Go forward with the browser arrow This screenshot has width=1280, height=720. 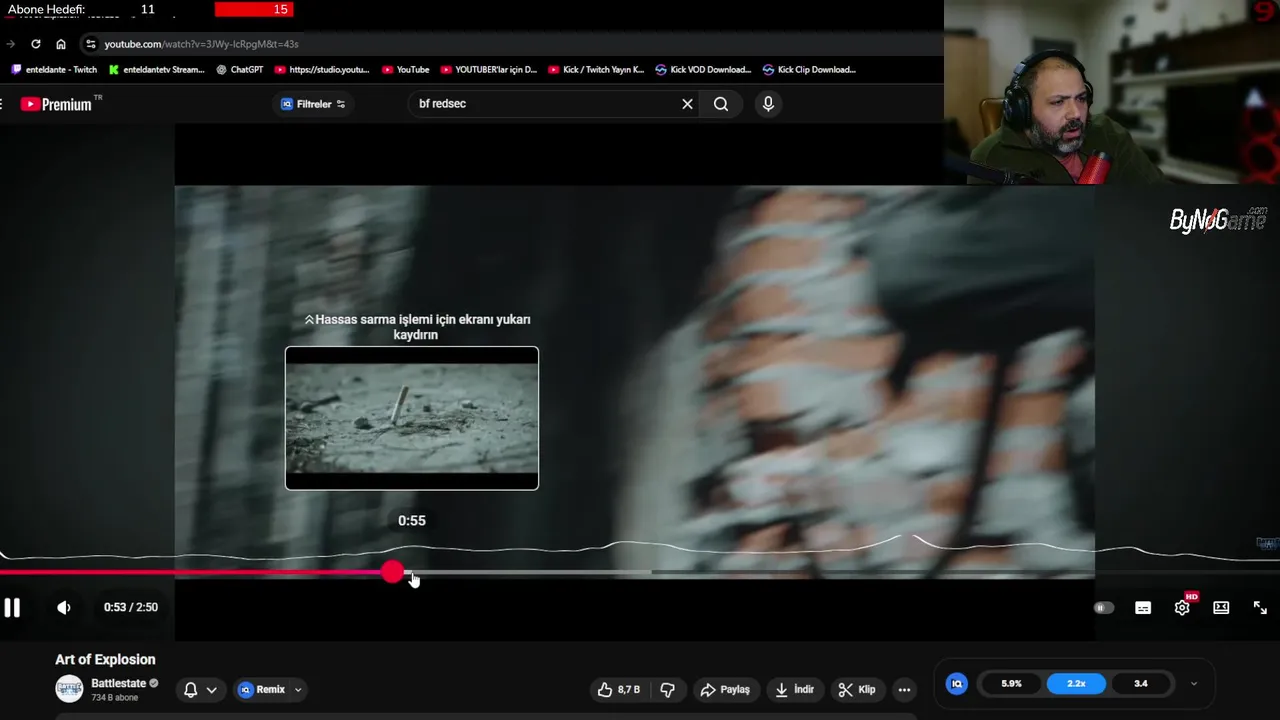(10, 44)
